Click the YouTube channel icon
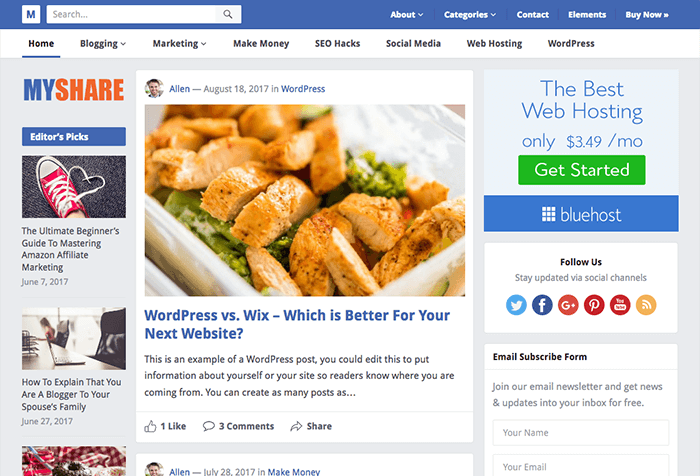Viewport: 700px width, 476px height. click(620, 305)
